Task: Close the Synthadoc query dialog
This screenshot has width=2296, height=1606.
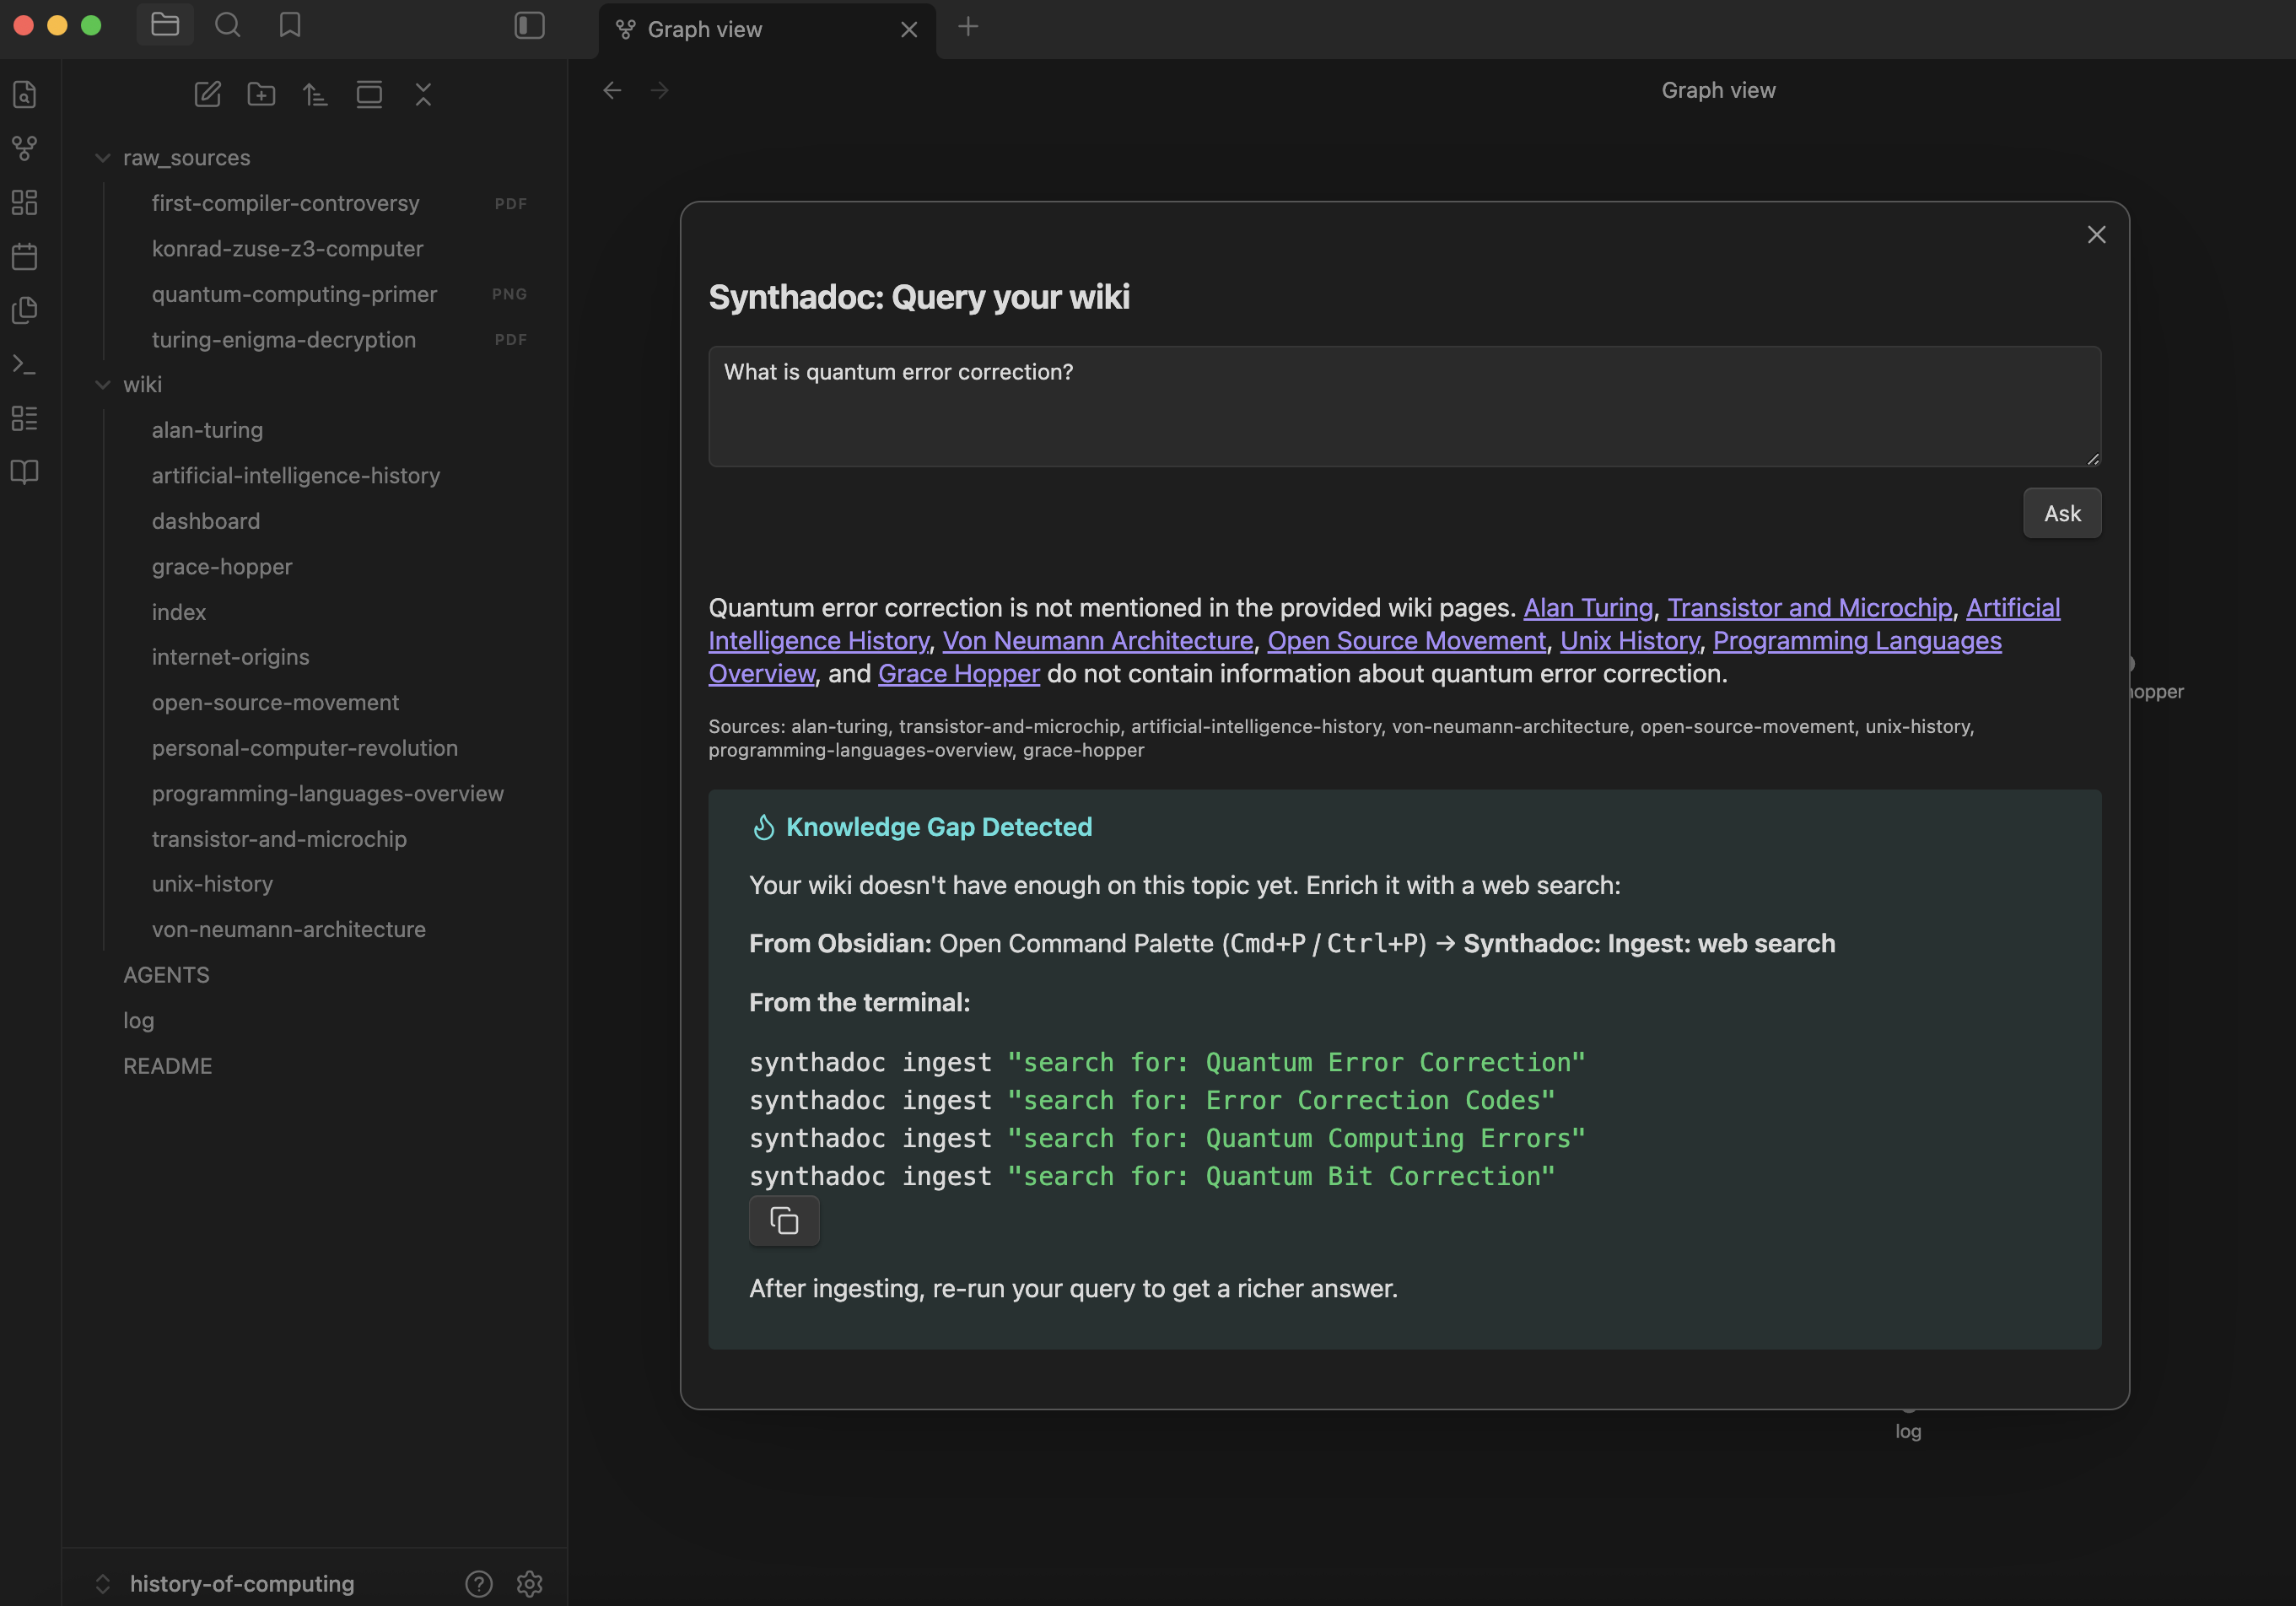Action: [x=2096, y=234]
